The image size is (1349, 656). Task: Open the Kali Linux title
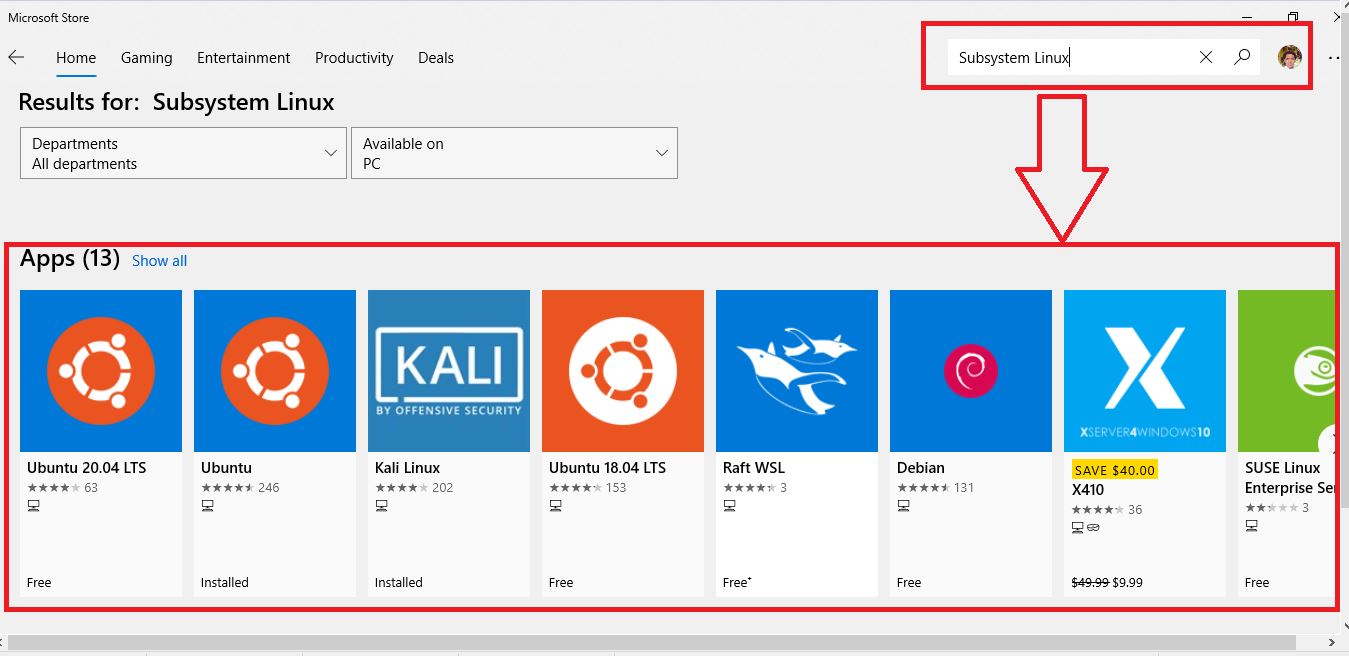tap(408, 468)
